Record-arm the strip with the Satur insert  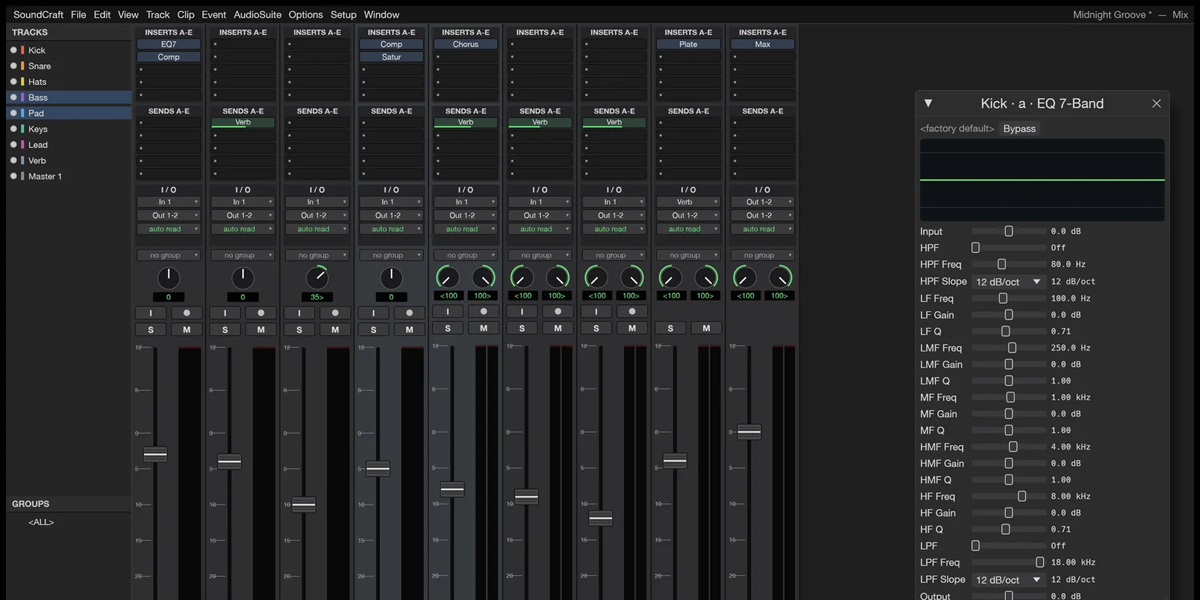pos(409,313)
